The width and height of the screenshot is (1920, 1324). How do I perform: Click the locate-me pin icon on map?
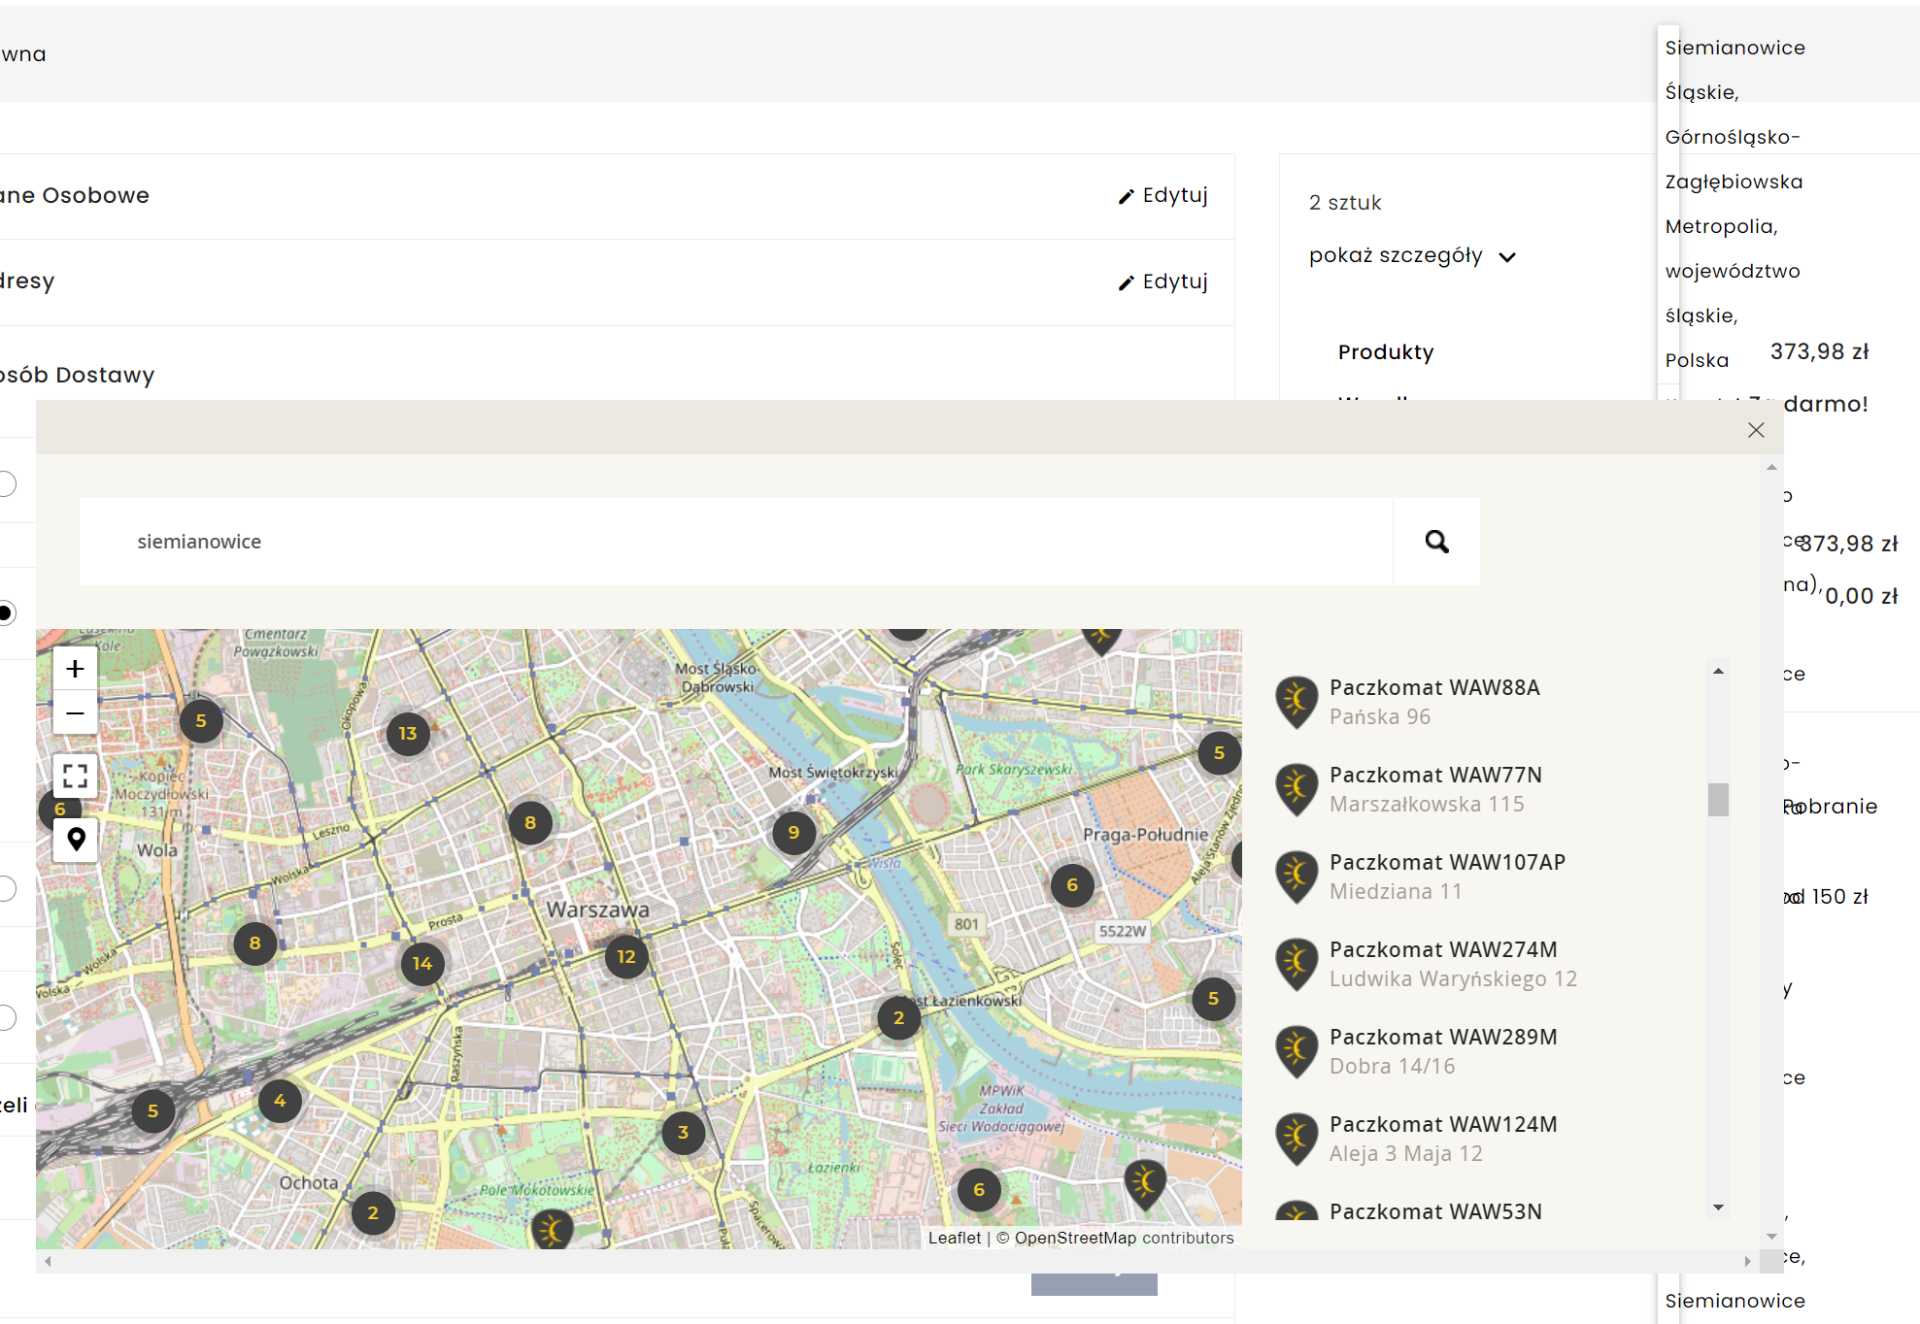coord(76,840)
